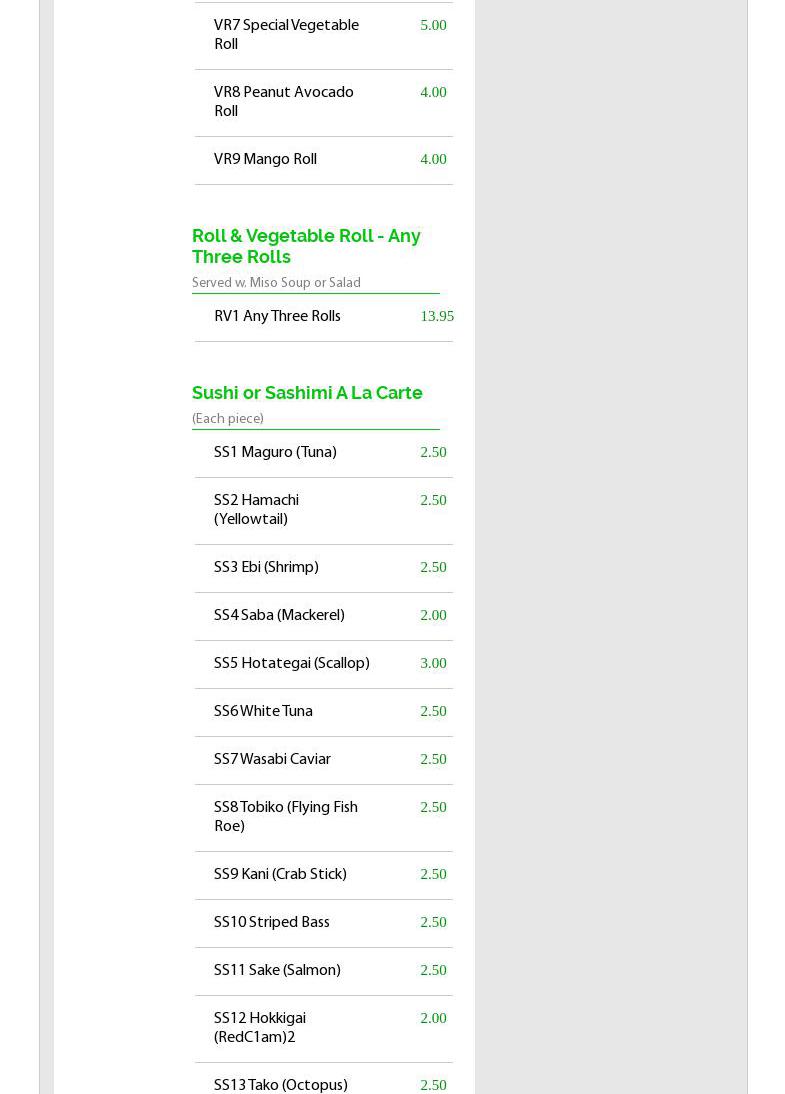Image resolution: width=785 pixels, height=1094 pixels.
Task: Click SS9 Kani (Crab Stick)
Action: (x=280, y=875)
